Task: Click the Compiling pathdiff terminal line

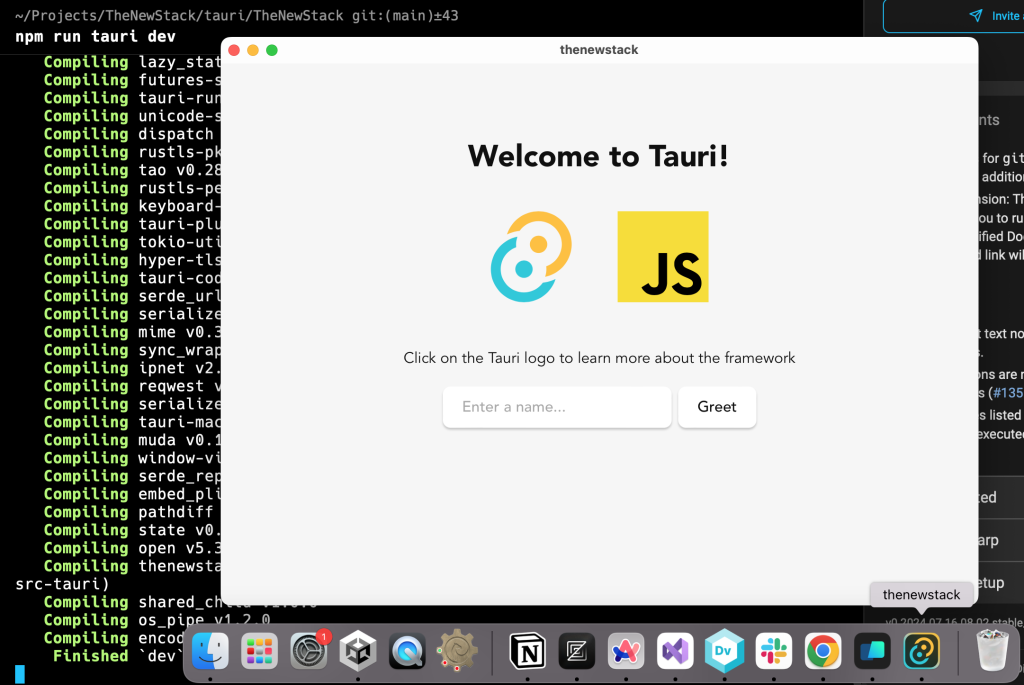Action: 129,512
